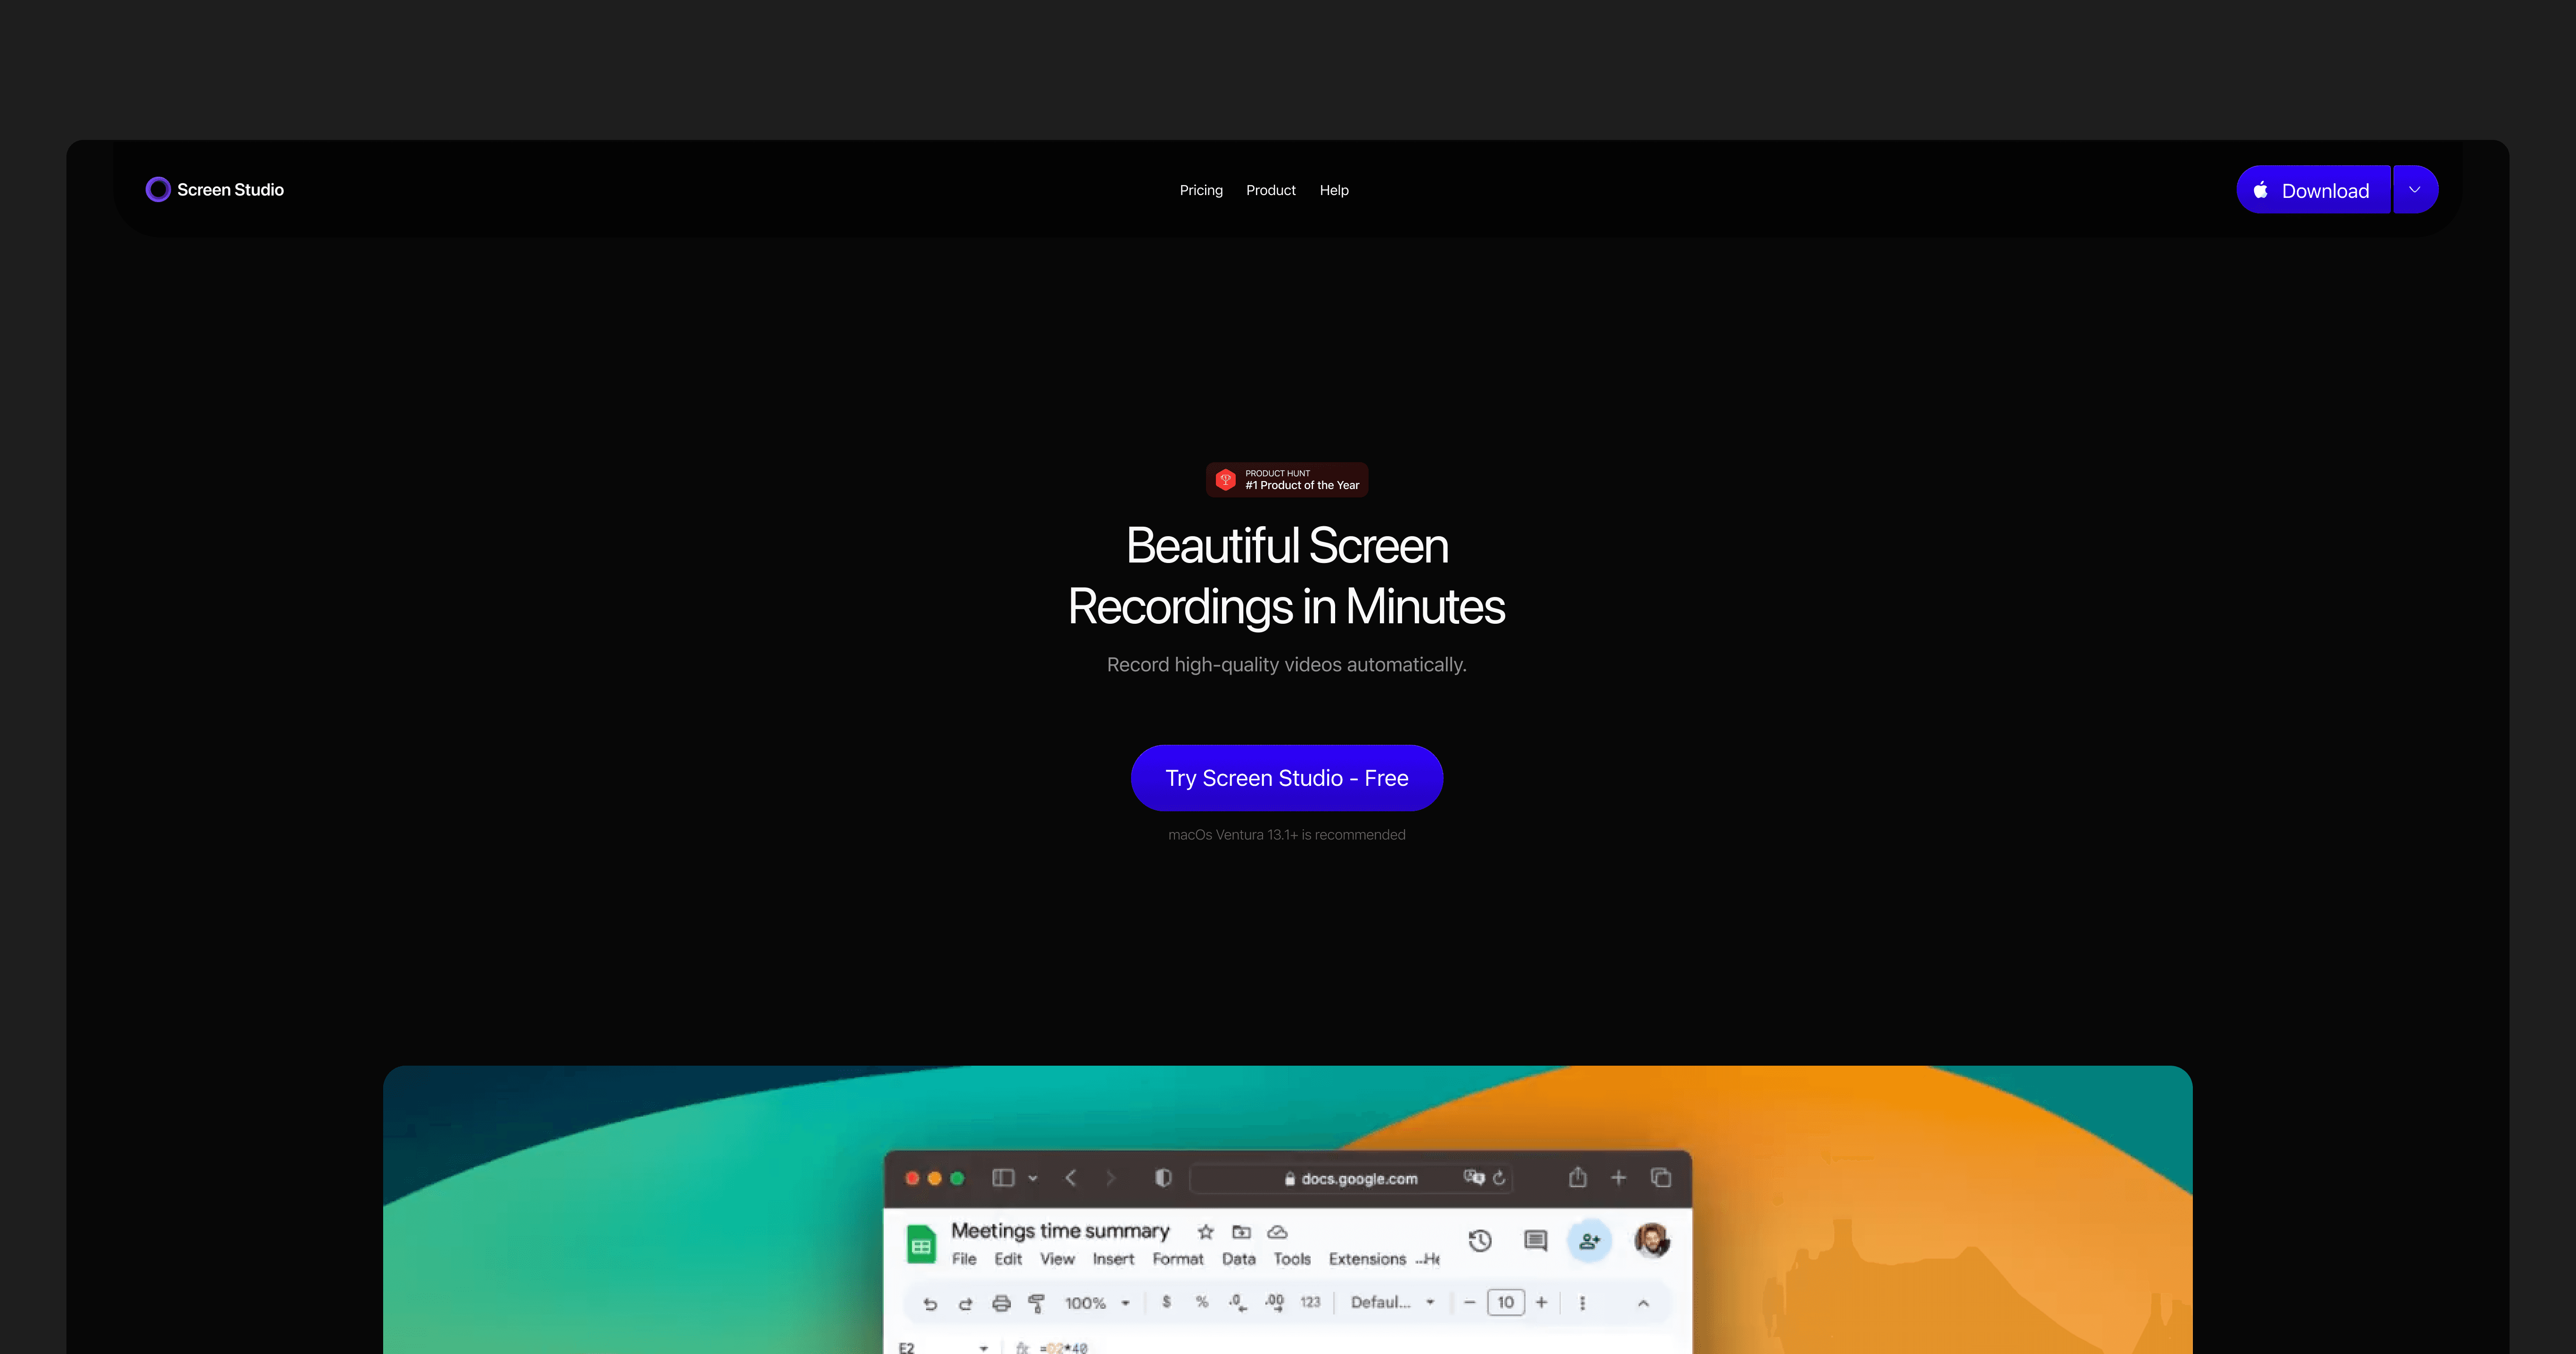
Task: Decrease font size with the minus button
Action: [1469, 1302]
